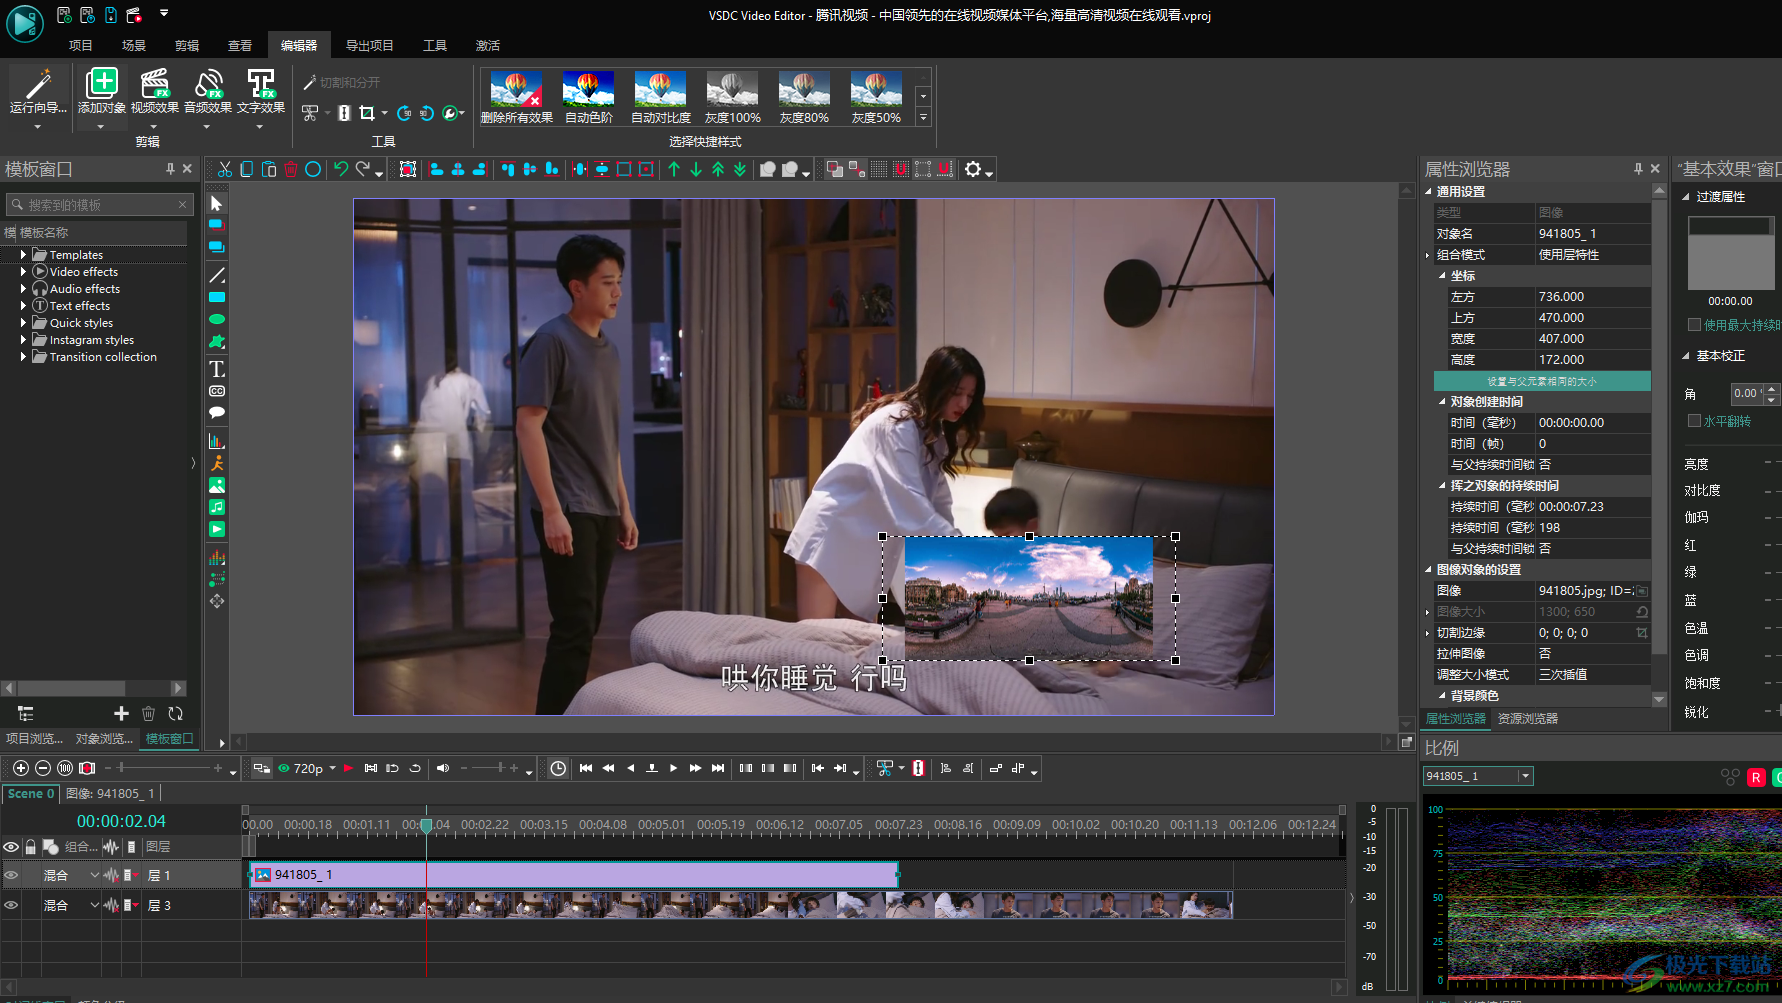Select the Text (T) tool
This screenshot has height=1003, width=1782.
coord(217,369)
